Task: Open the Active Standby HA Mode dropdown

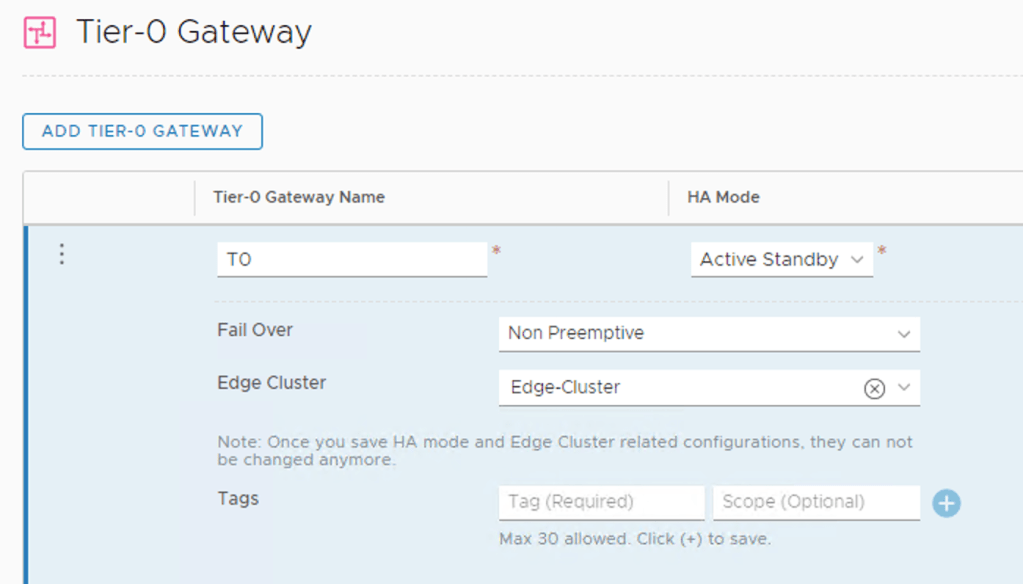Action: click(781, 260)
